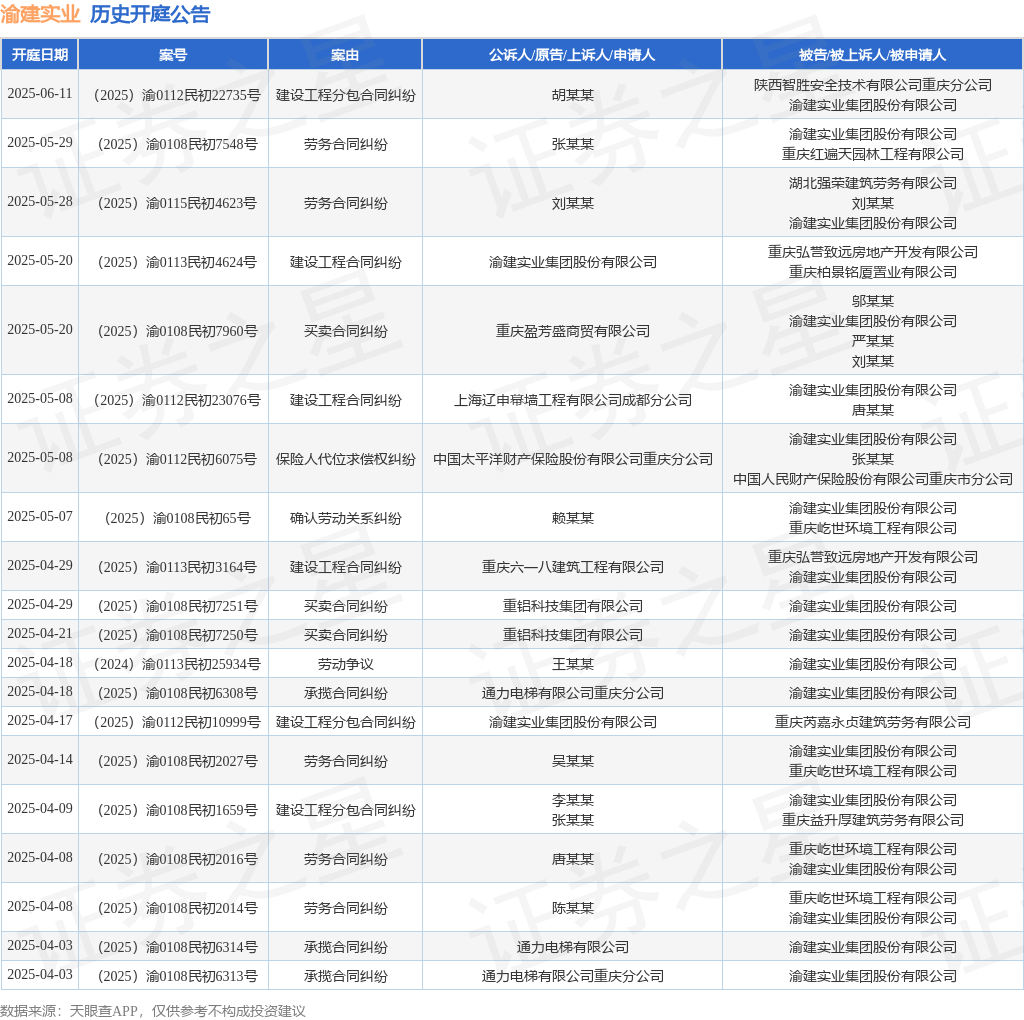Click the date 2025-05-28
This screenshot has height=1020, width=1024.
point(40,201)
